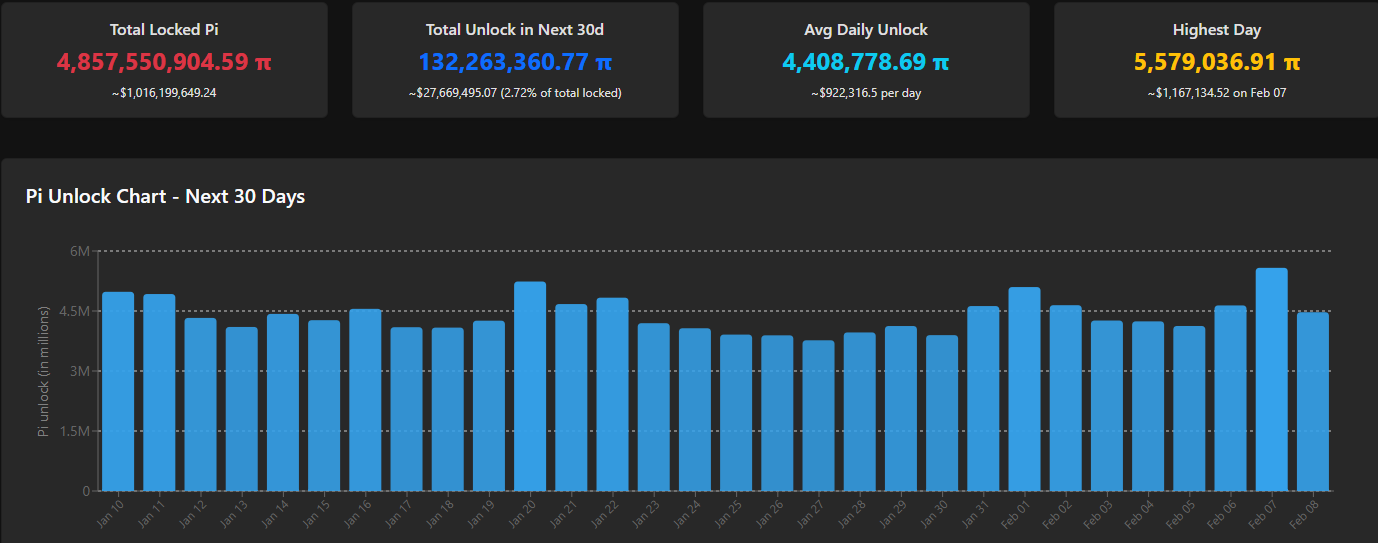Click the 6M y-axis label
Viewport: 1378px width, 543px height.
pos(80,251)
